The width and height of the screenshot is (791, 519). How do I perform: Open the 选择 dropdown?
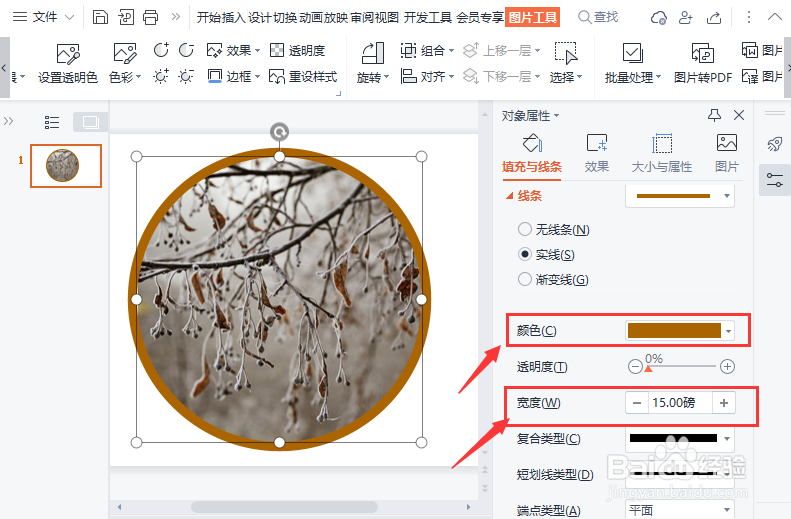tap(566, 64)
